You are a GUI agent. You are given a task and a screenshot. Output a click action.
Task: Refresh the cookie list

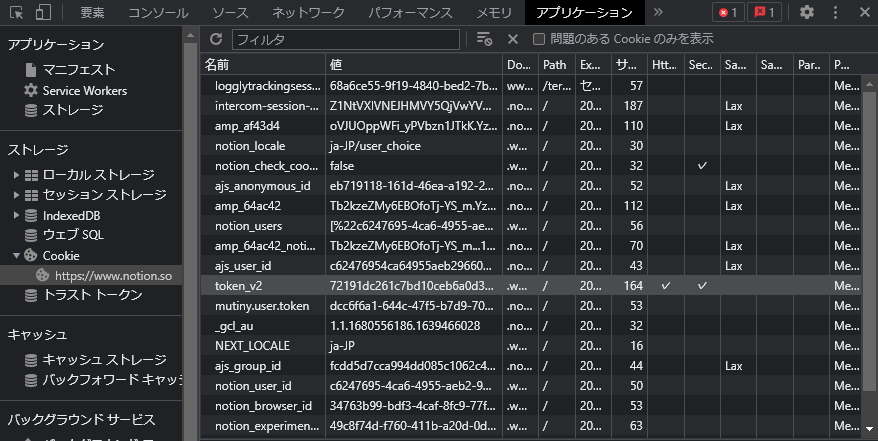pos(216,39)
